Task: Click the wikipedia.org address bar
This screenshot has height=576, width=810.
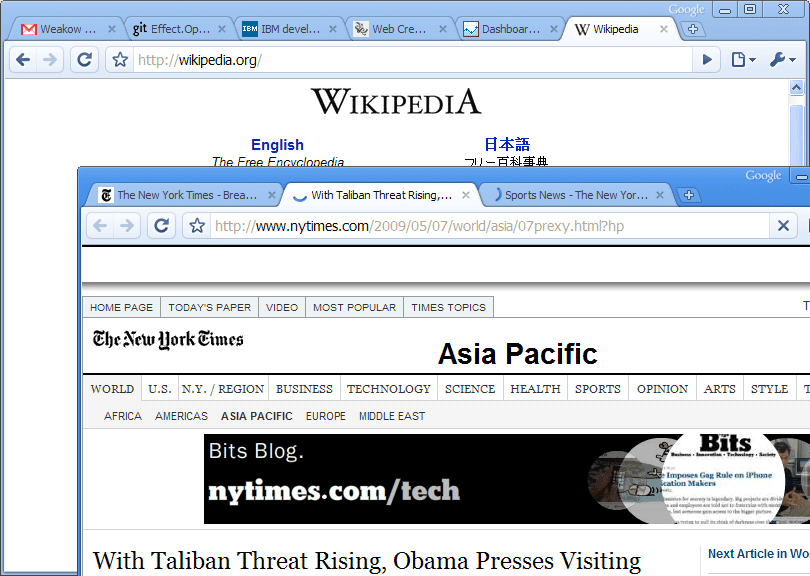Action: (412, 60)
